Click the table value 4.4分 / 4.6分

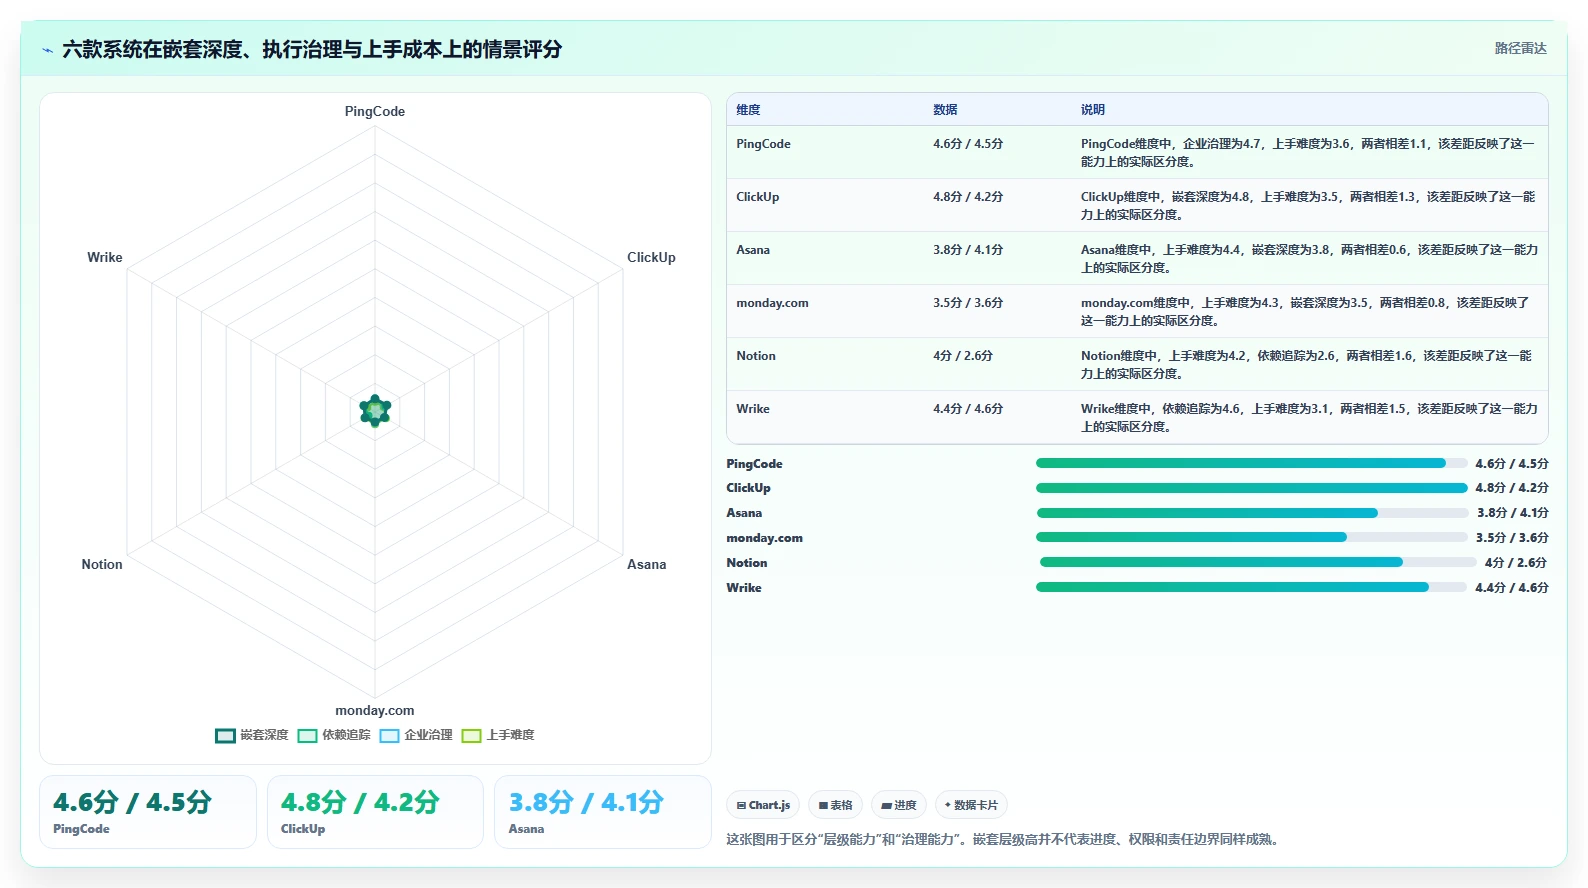click(x=968, y=409)
